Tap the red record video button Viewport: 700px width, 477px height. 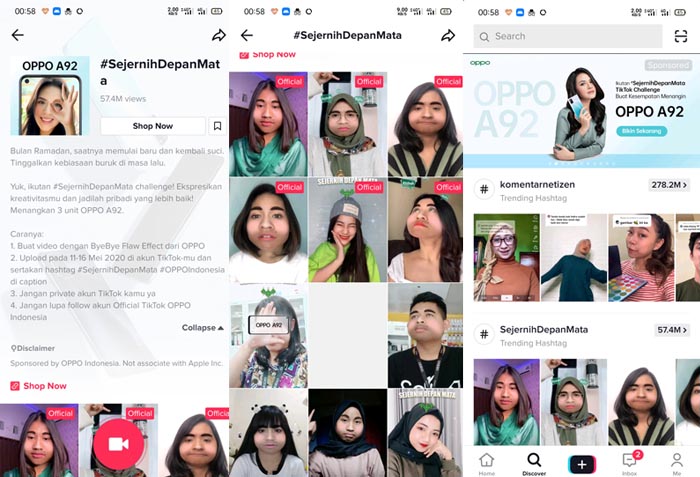[118, 444]
